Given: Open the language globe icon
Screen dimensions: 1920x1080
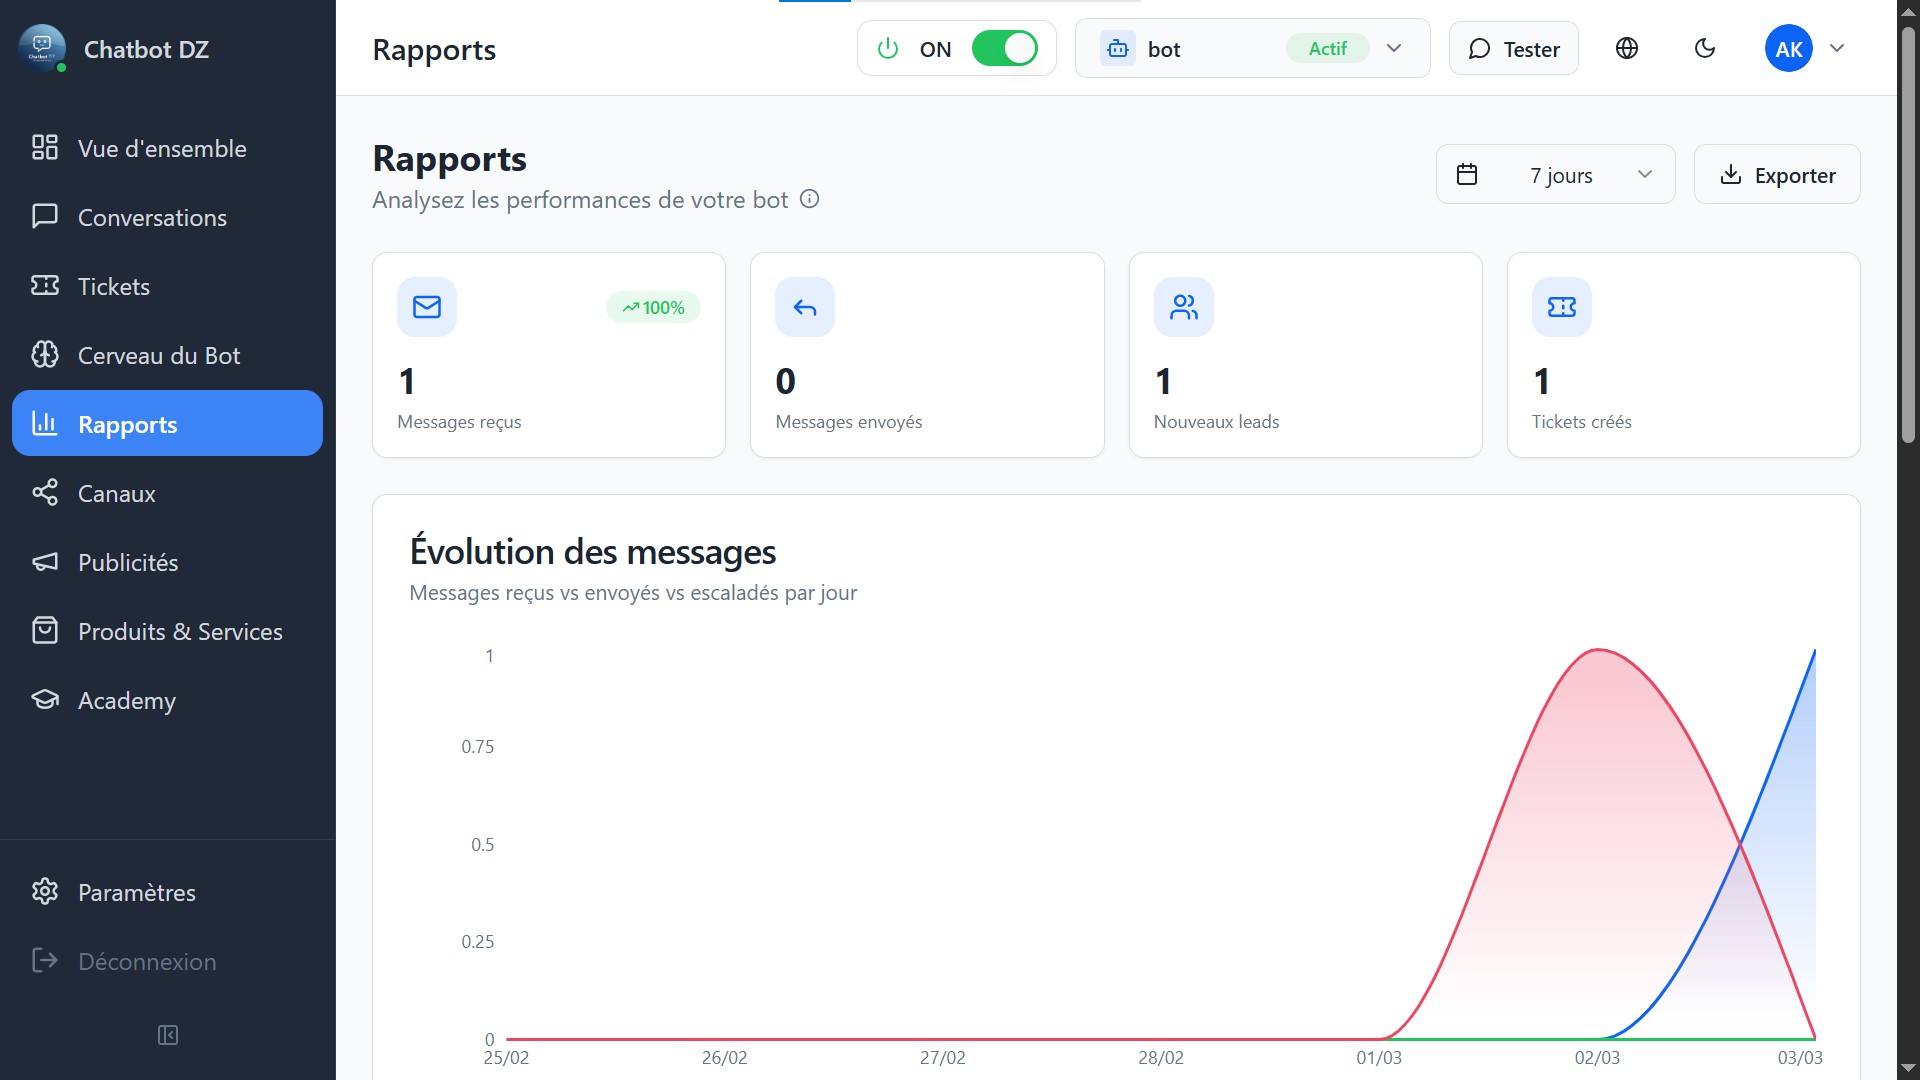Looking at the screenshot, I should [1627, 48].
